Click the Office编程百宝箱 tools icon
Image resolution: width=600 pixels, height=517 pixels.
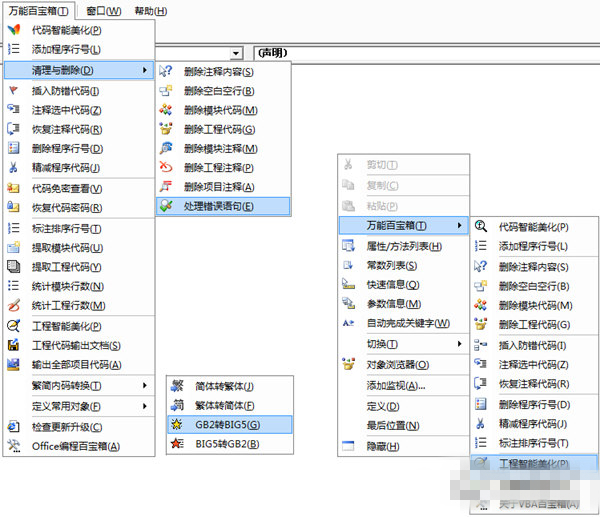pos(14,446)
